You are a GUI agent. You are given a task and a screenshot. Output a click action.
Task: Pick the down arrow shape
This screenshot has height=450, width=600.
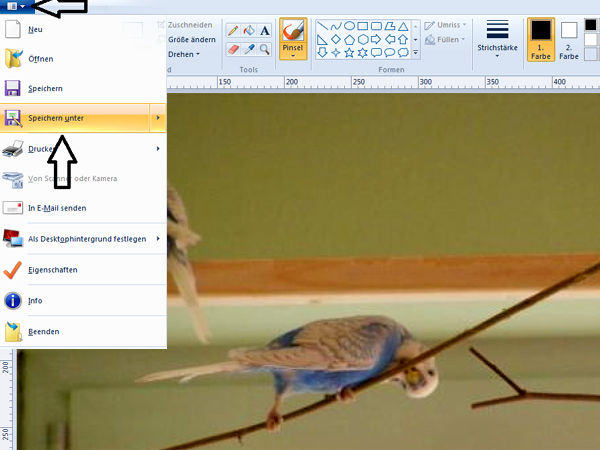click(x=323, y=52)
